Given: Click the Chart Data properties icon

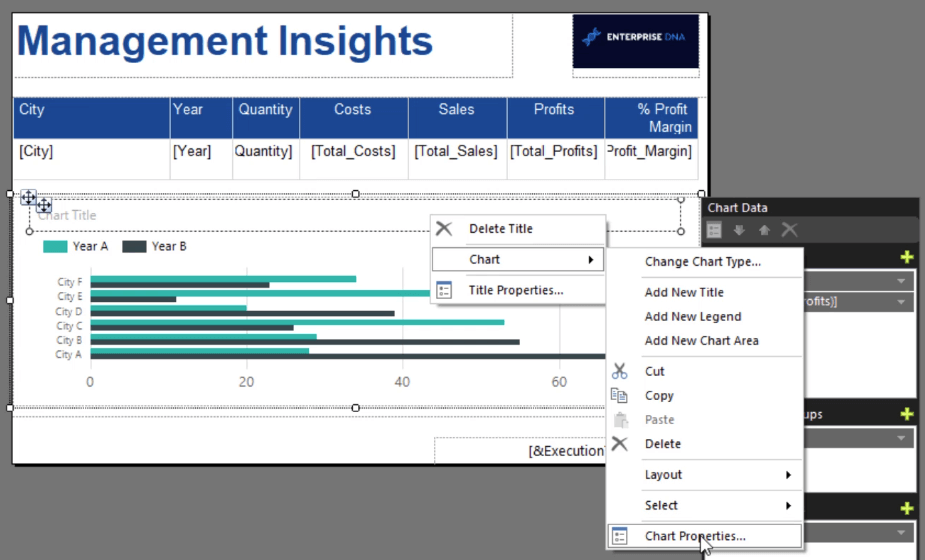Looking at the screenshot, I should [715, 230].
